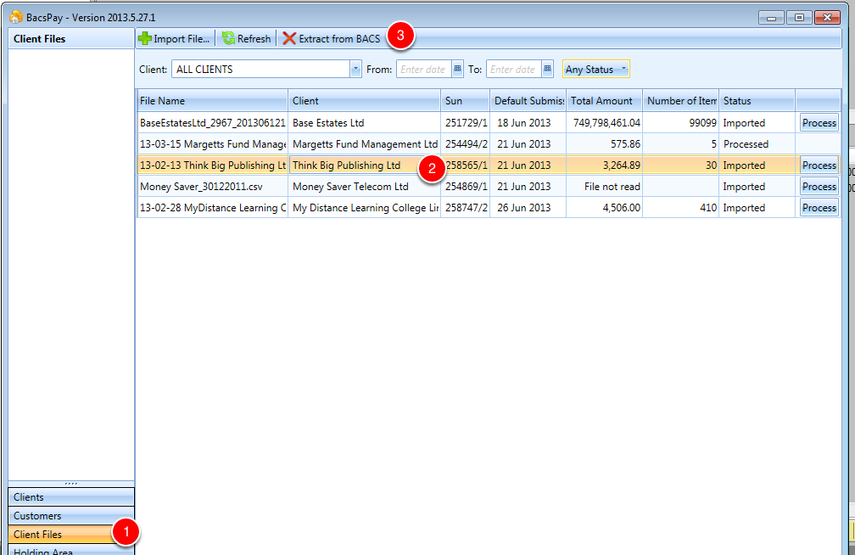
Task: Sort by the Number of Items column header
Action: pos(681,101)
